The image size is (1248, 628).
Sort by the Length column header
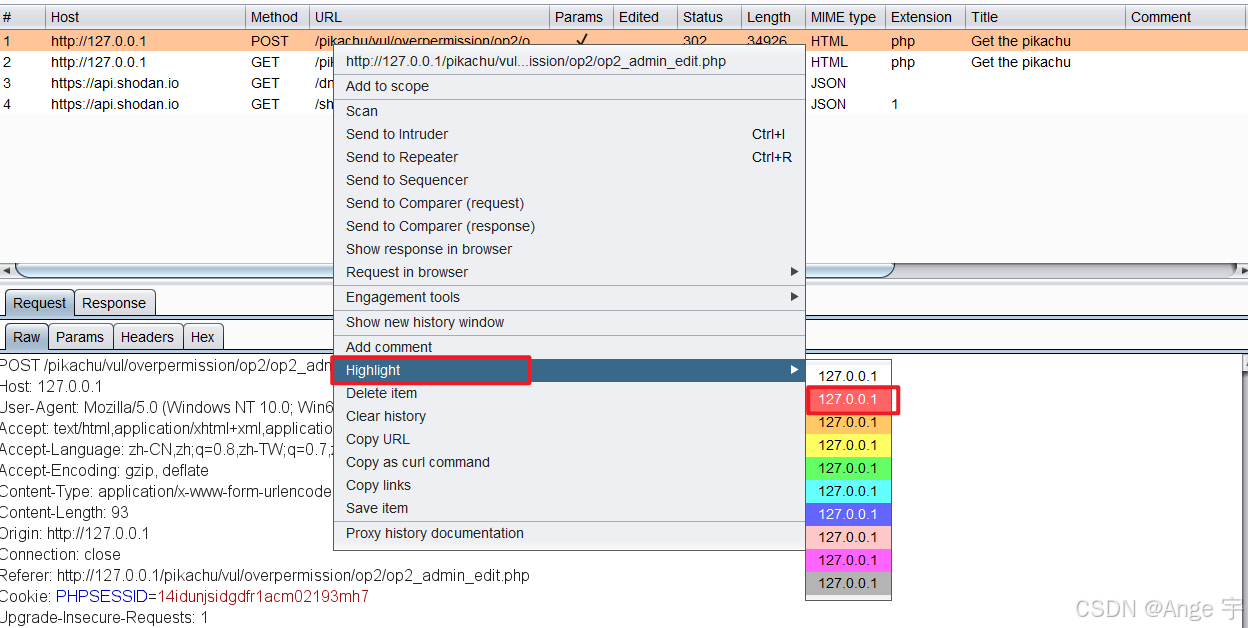[772, 17]
